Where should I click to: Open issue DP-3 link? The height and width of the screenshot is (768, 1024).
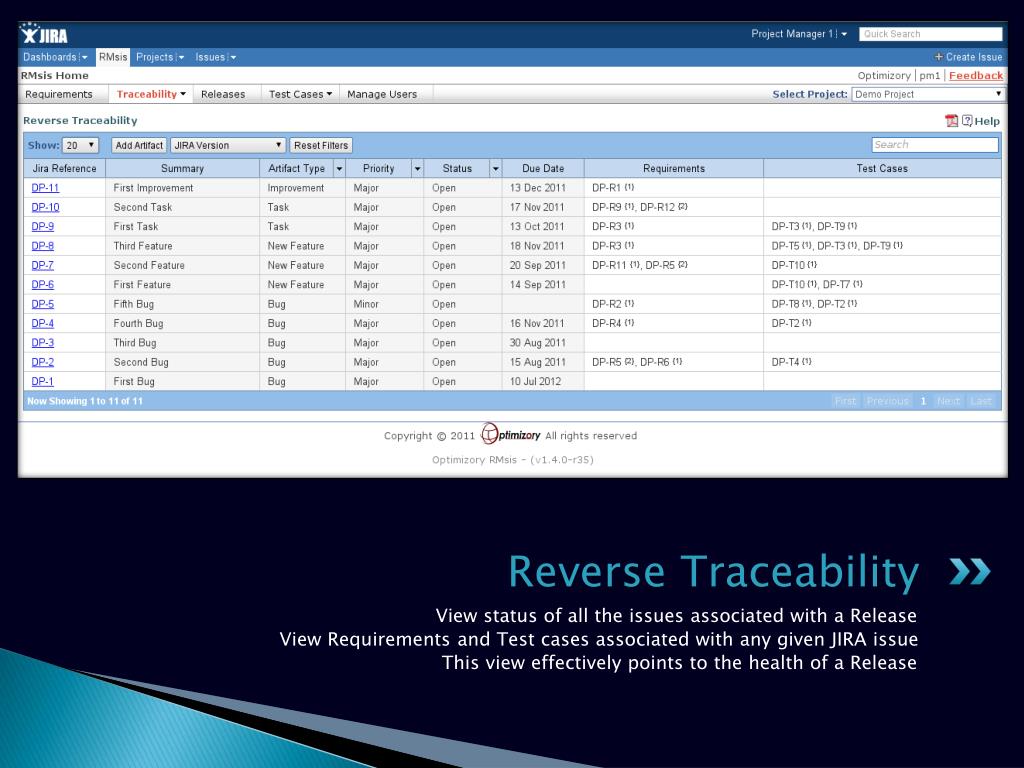[42, 343]
